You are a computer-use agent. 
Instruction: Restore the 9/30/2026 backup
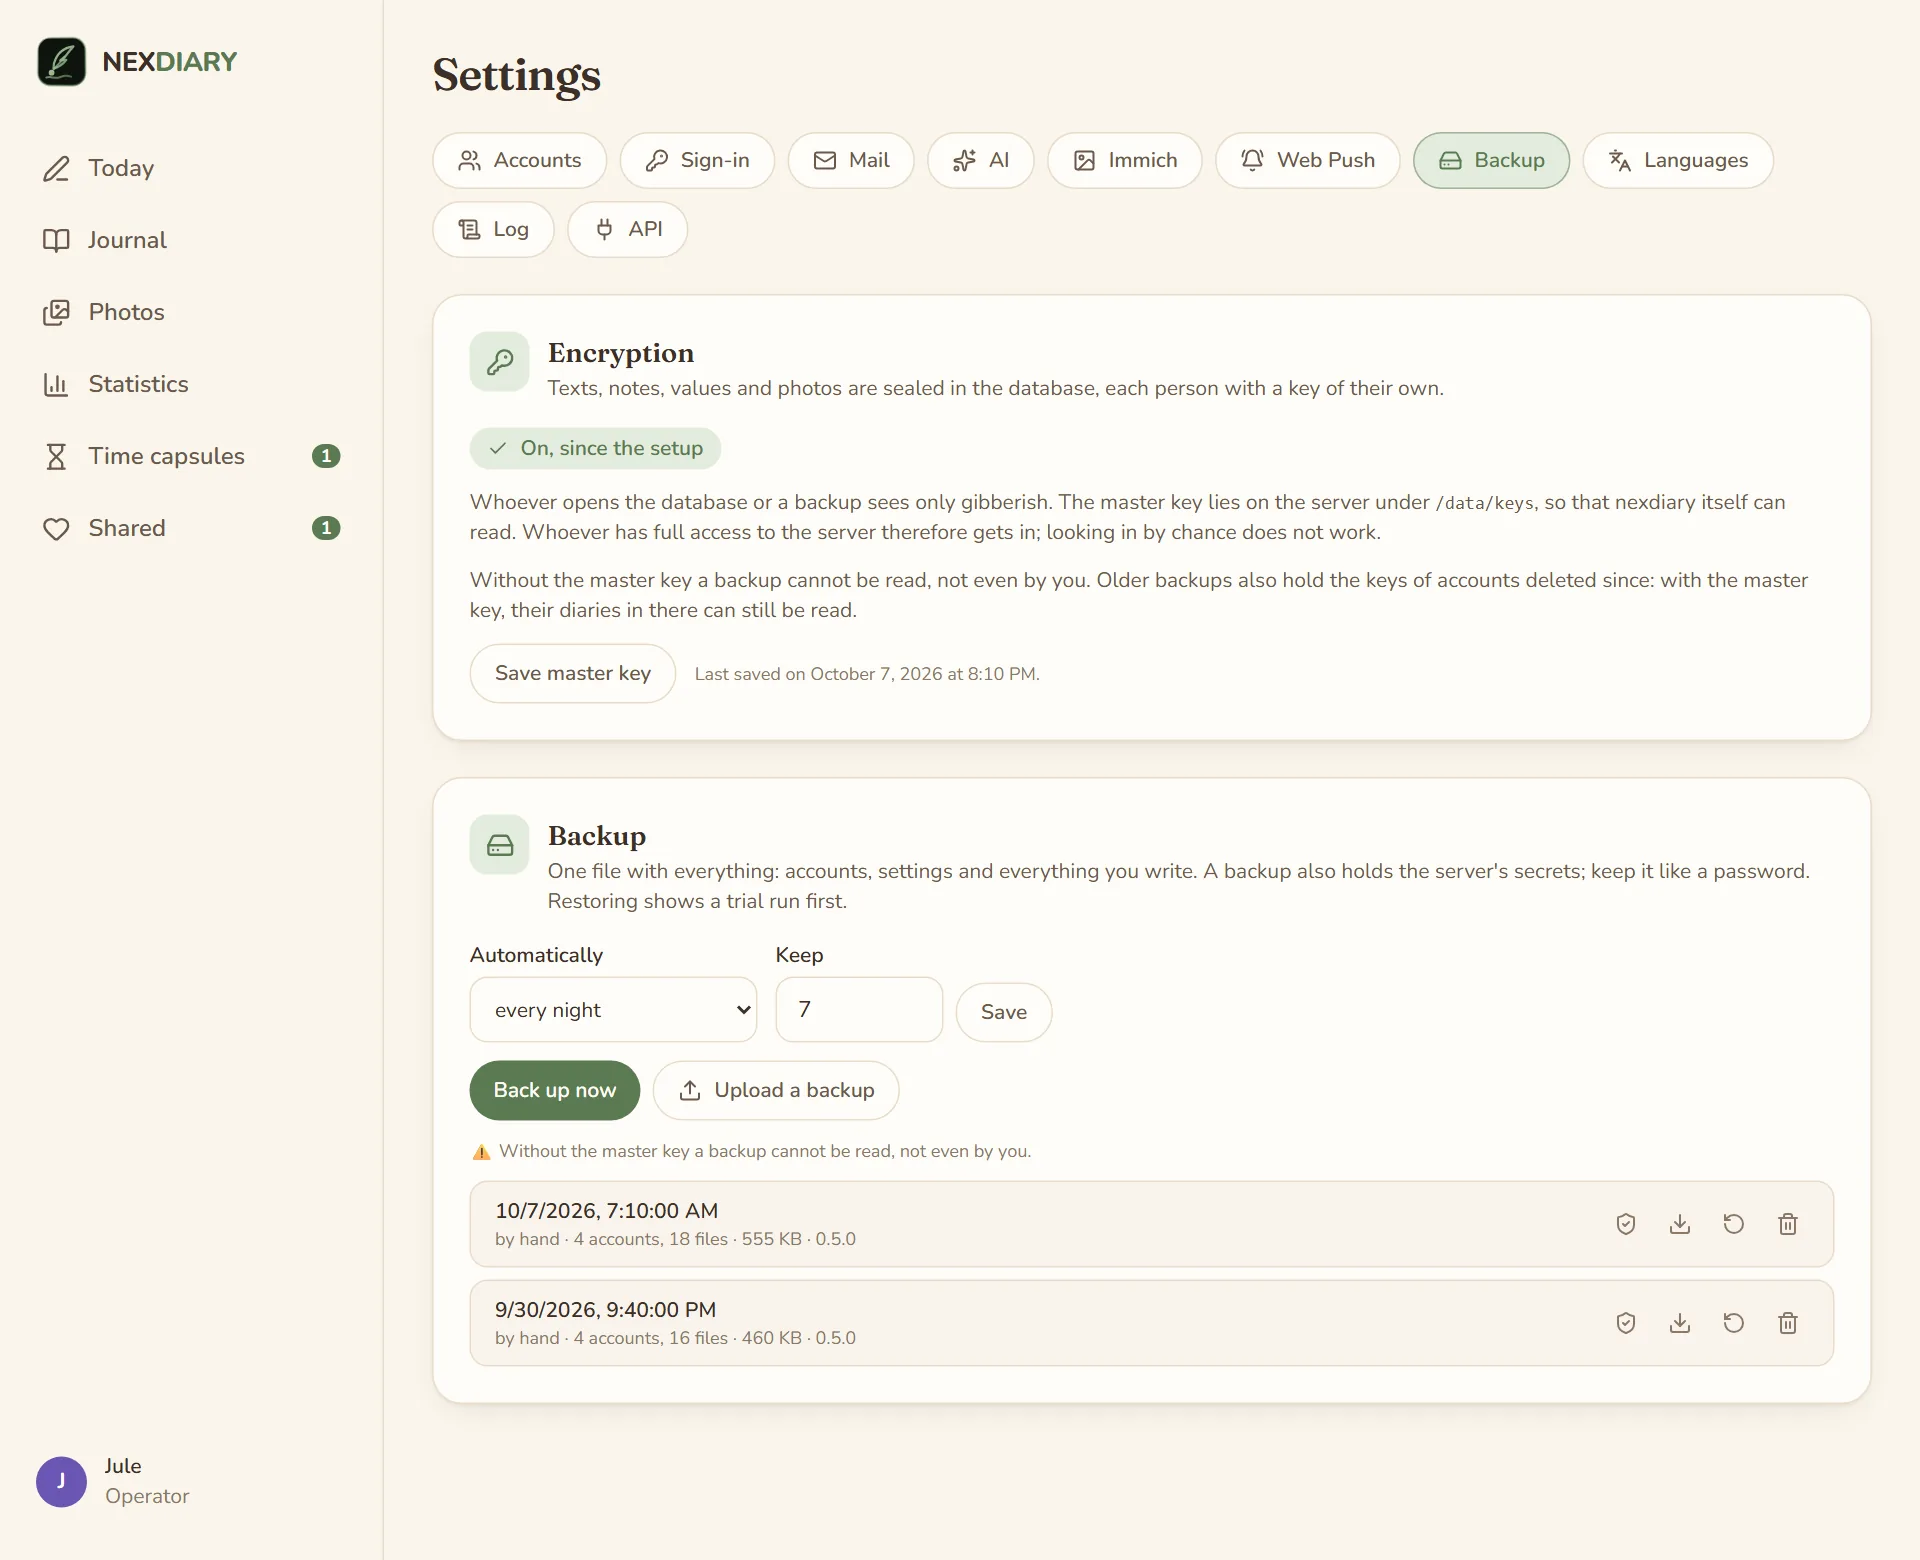(1734, 1323)
